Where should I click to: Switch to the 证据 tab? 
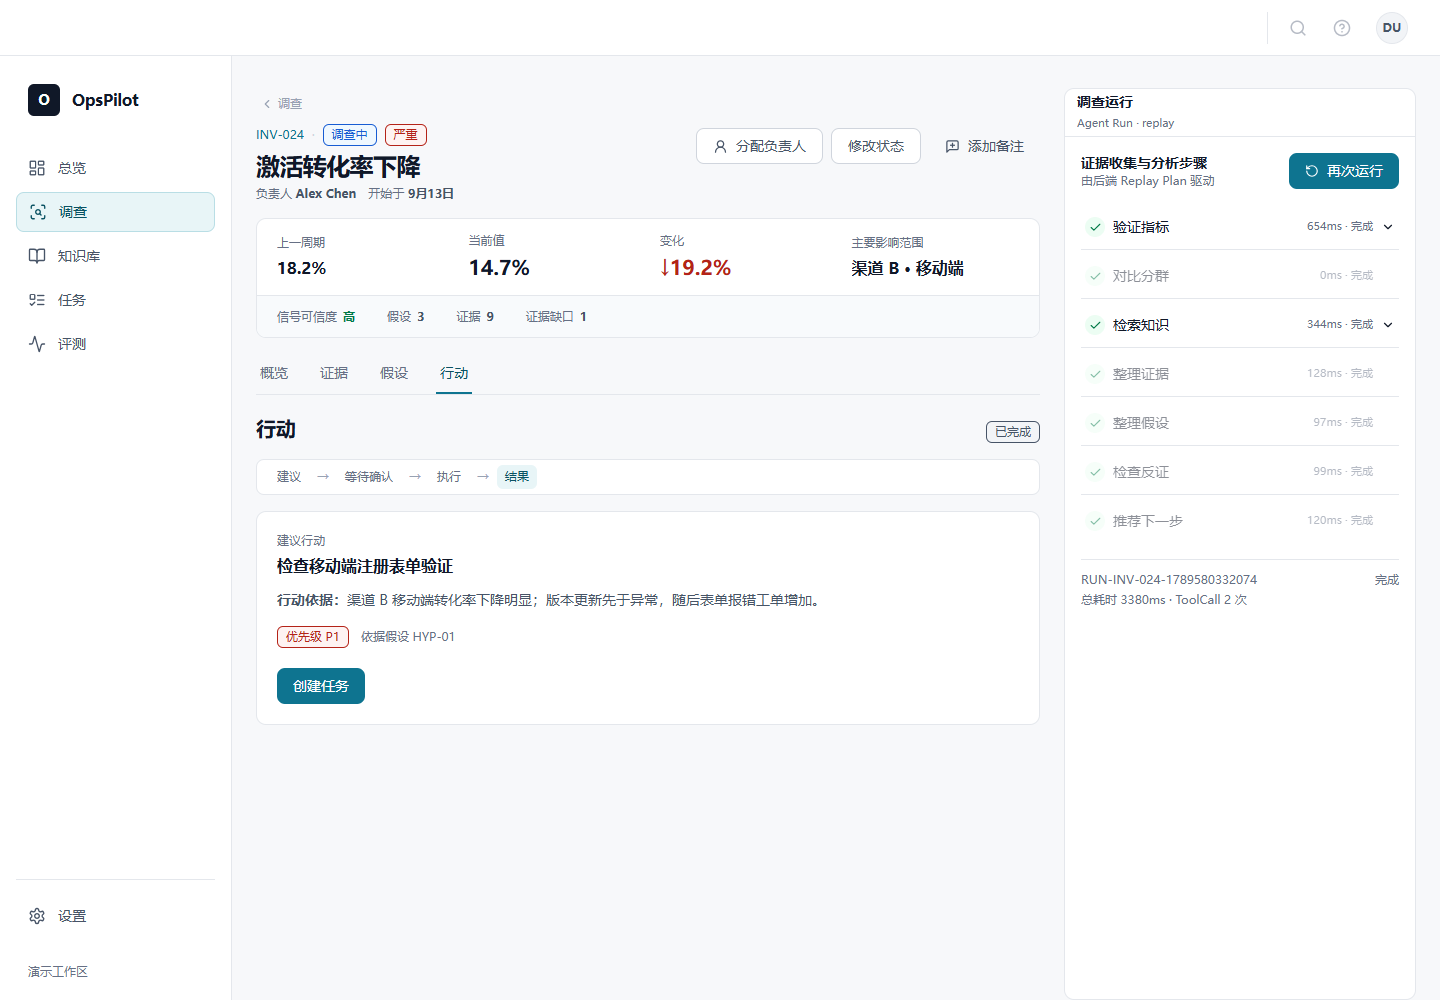point(334,373)
